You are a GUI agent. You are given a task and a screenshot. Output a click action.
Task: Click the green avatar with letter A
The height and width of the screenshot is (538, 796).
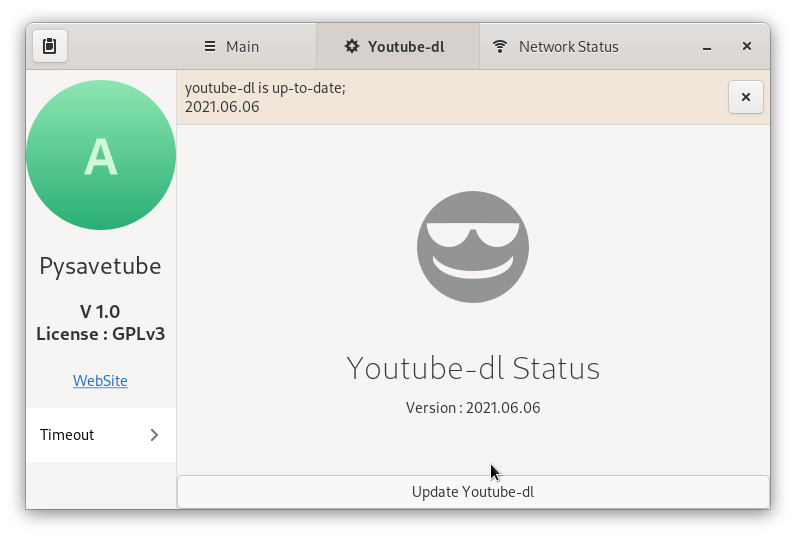pyautogui.click(x=101, y=155)
